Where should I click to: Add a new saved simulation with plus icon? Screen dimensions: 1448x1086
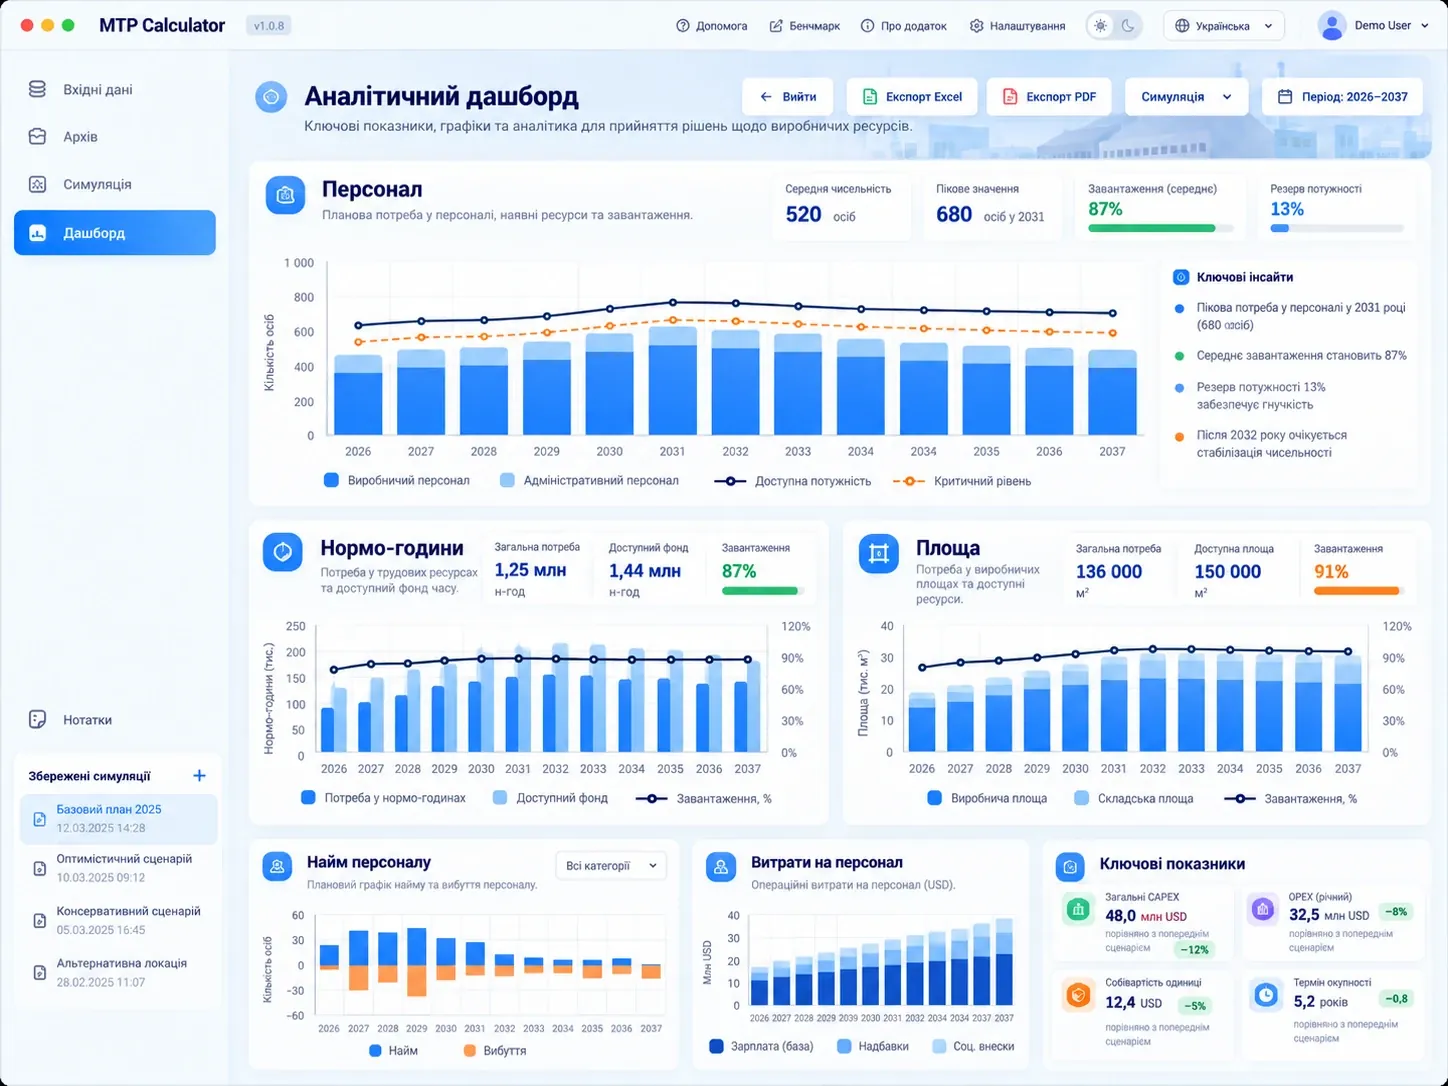click(199, 775)
